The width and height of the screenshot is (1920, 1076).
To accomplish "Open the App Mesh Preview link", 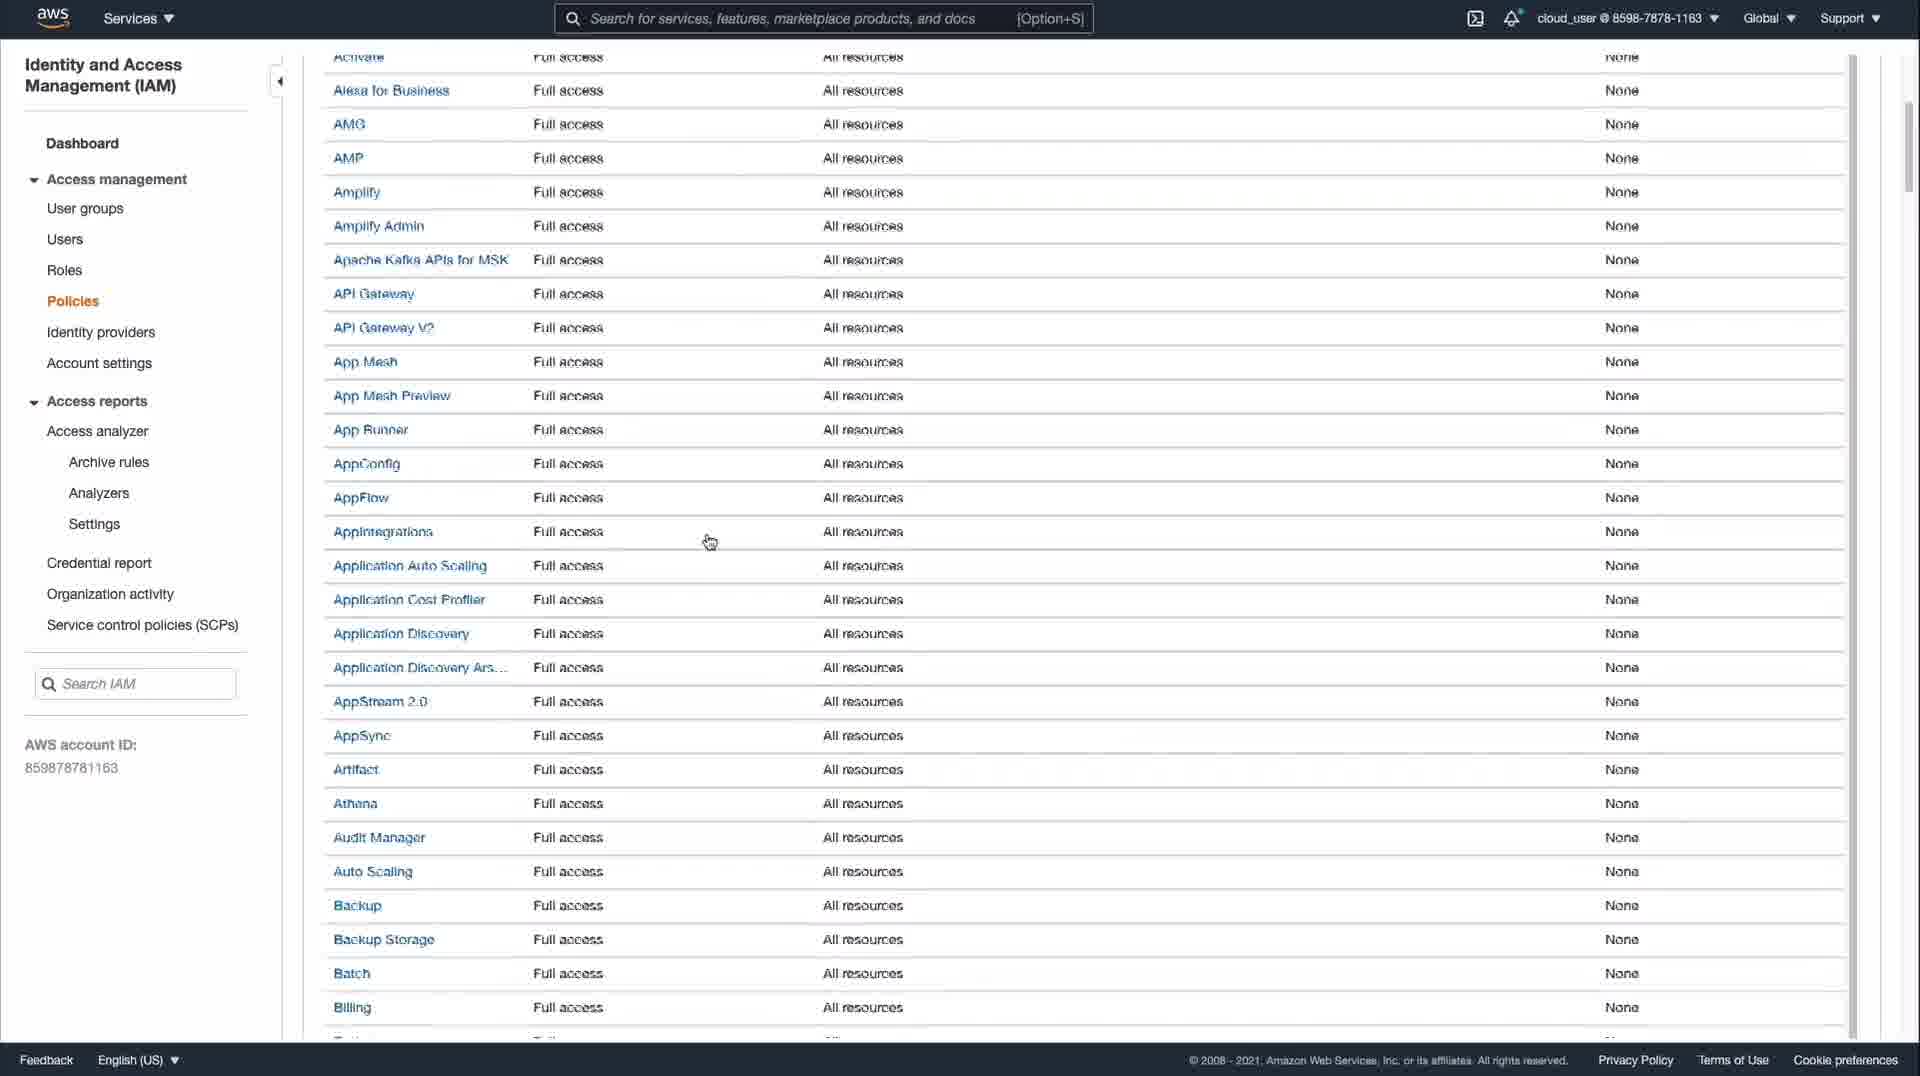I will [392, 396].
